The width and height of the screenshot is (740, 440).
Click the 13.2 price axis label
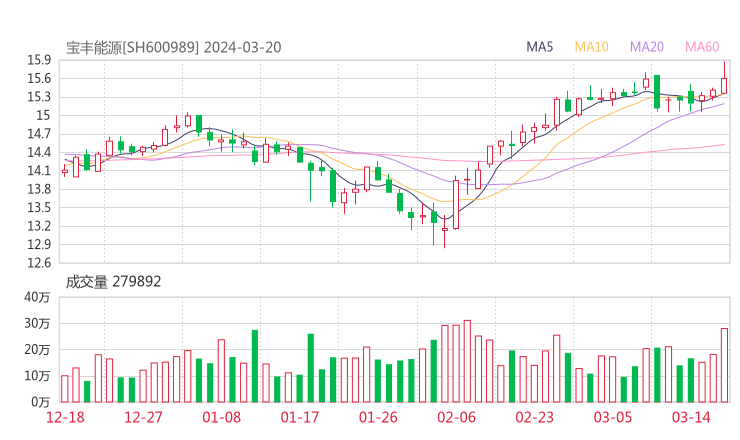click(x=39, y=226)
